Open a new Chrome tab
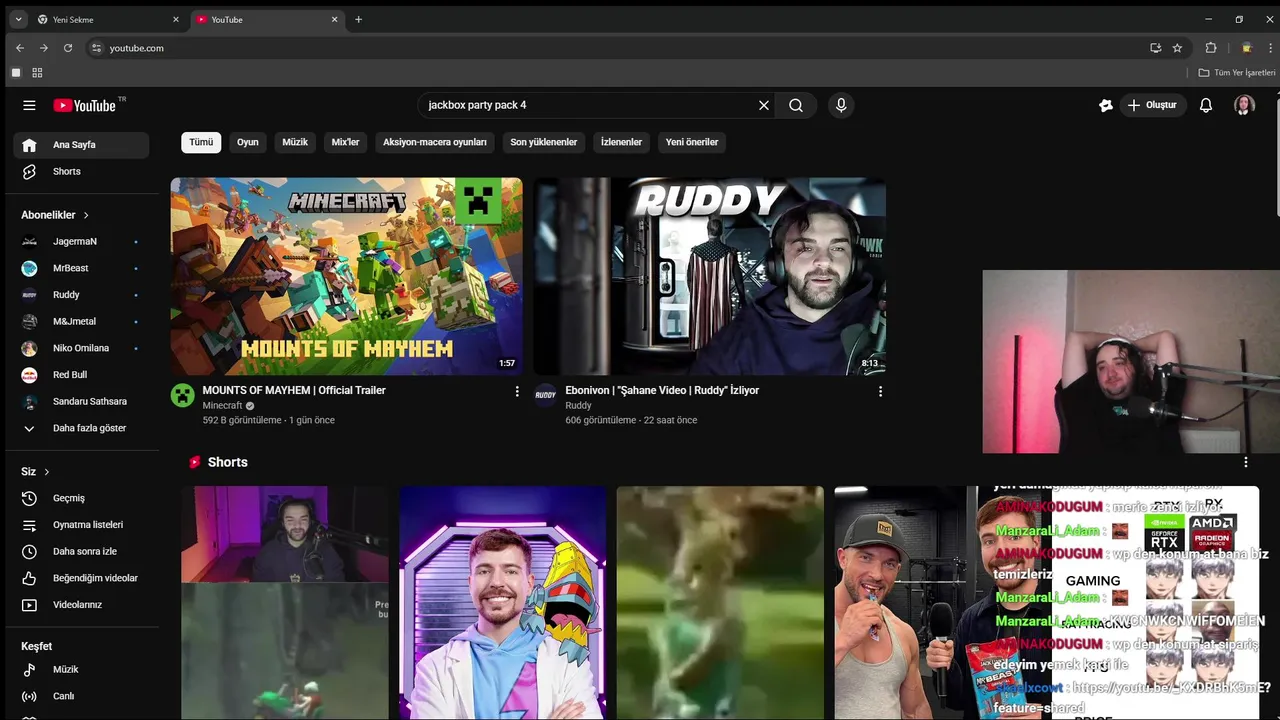This screenshot has height=720, width=1280. click(359, 20)
